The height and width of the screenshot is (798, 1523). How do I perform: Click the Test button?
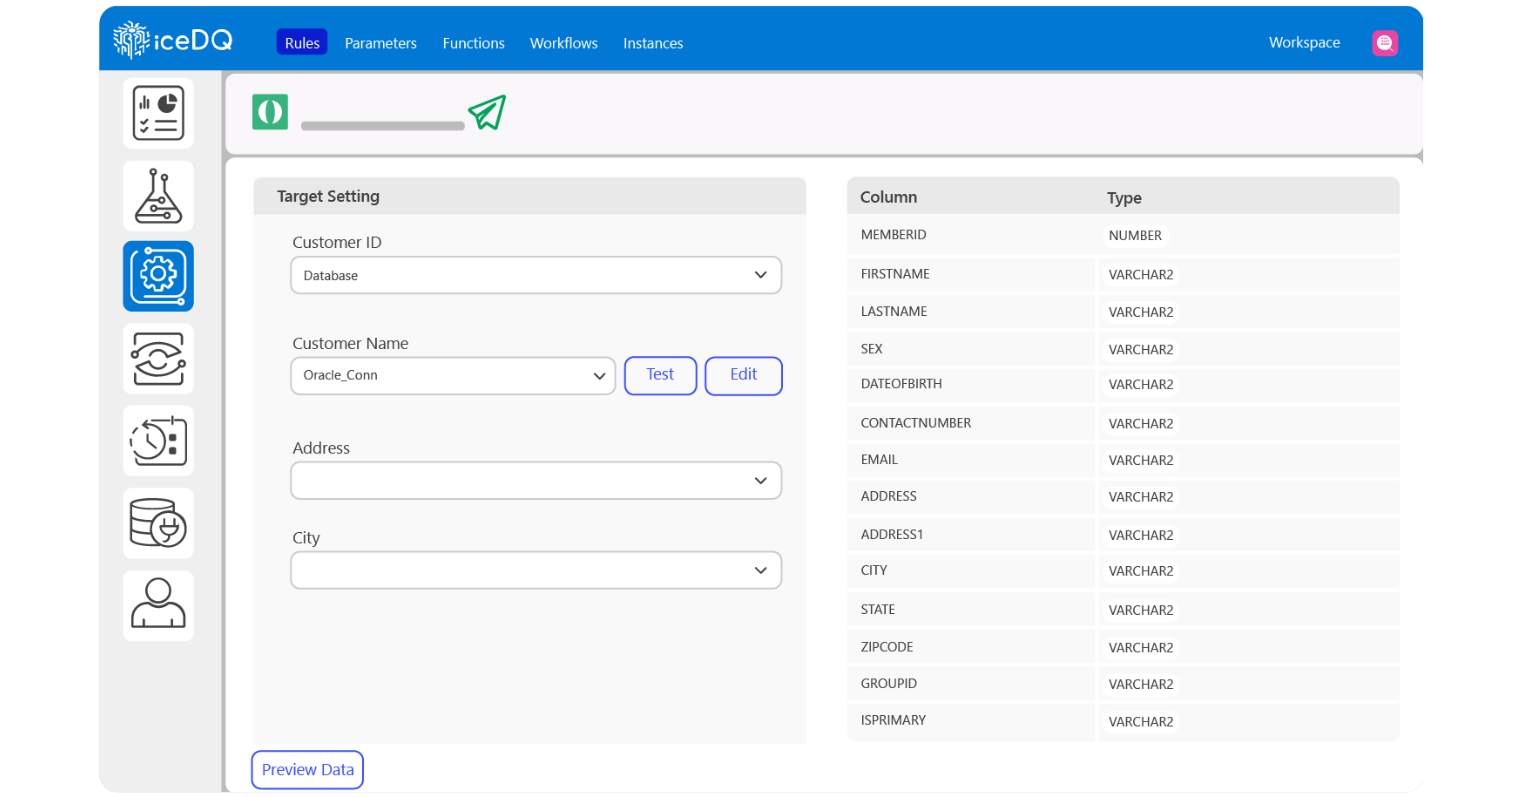pyautogui.click(x=660, y=375)
